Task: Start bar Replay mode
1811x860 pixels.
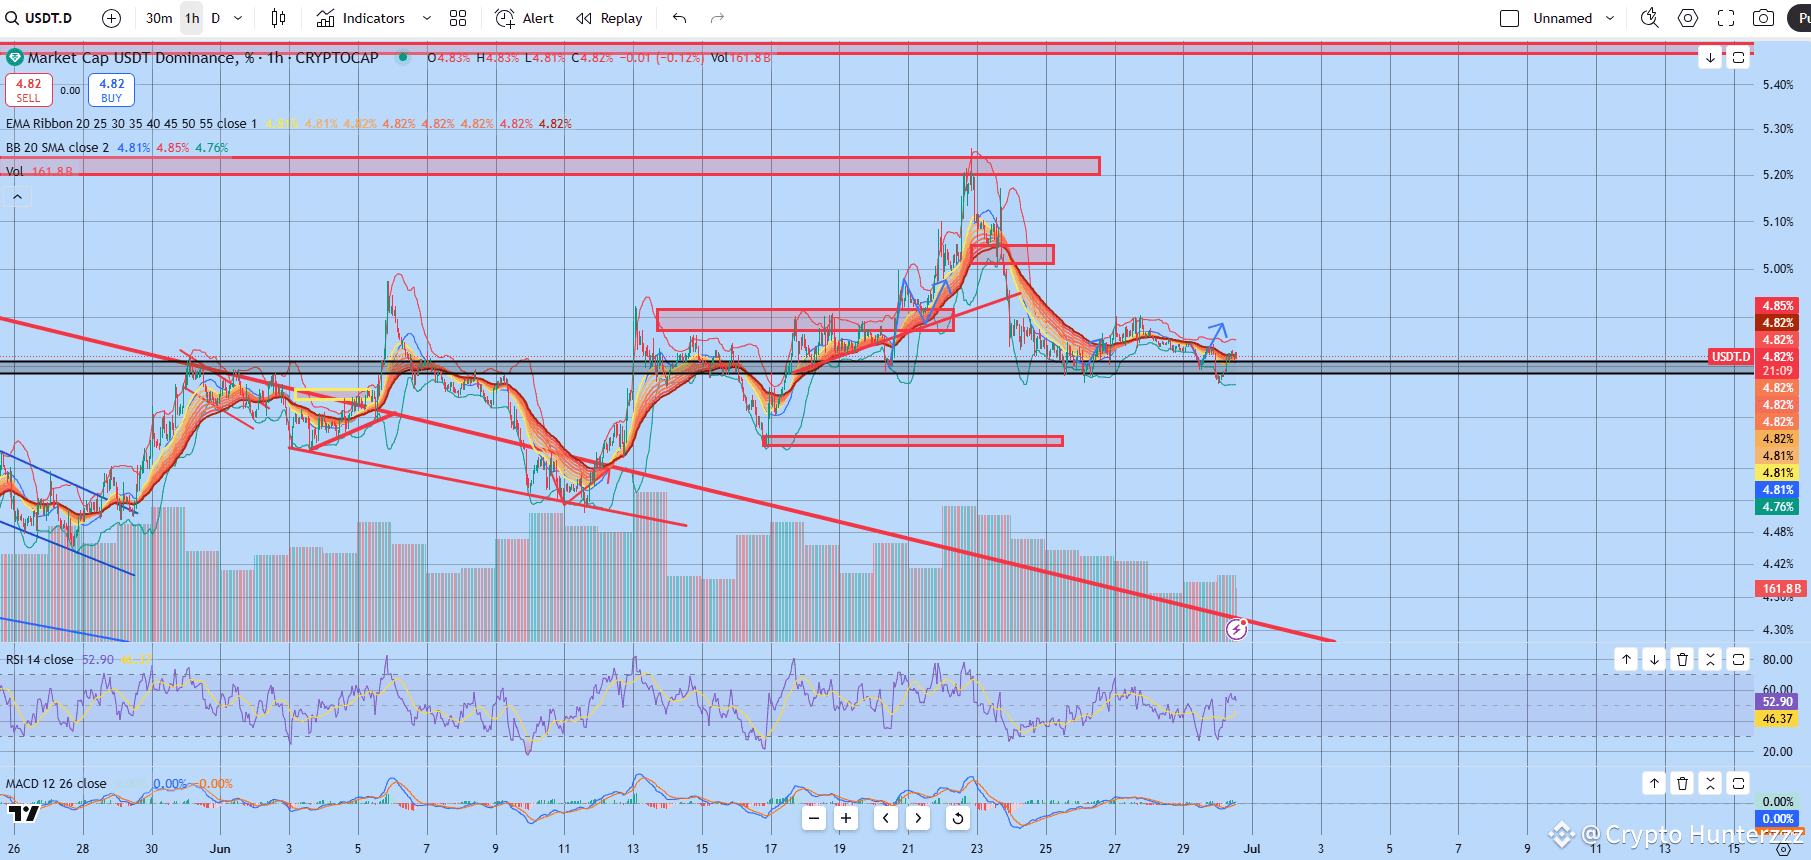Action: coord(609,18)
